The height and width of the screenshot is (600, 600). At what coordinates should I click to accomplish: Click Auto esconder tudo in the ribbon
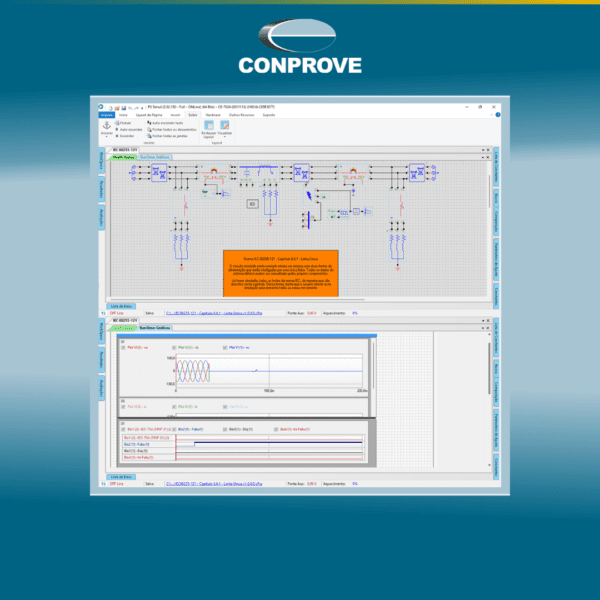tap(165, 123)
